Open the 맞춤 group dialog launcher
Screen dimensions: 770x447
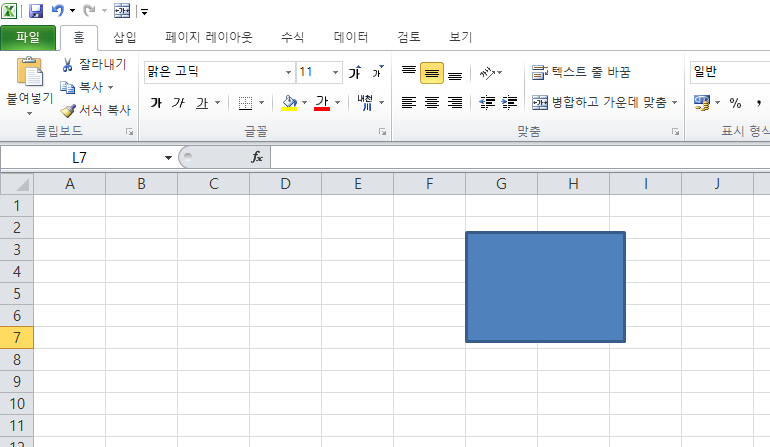[x=676, y=132]
